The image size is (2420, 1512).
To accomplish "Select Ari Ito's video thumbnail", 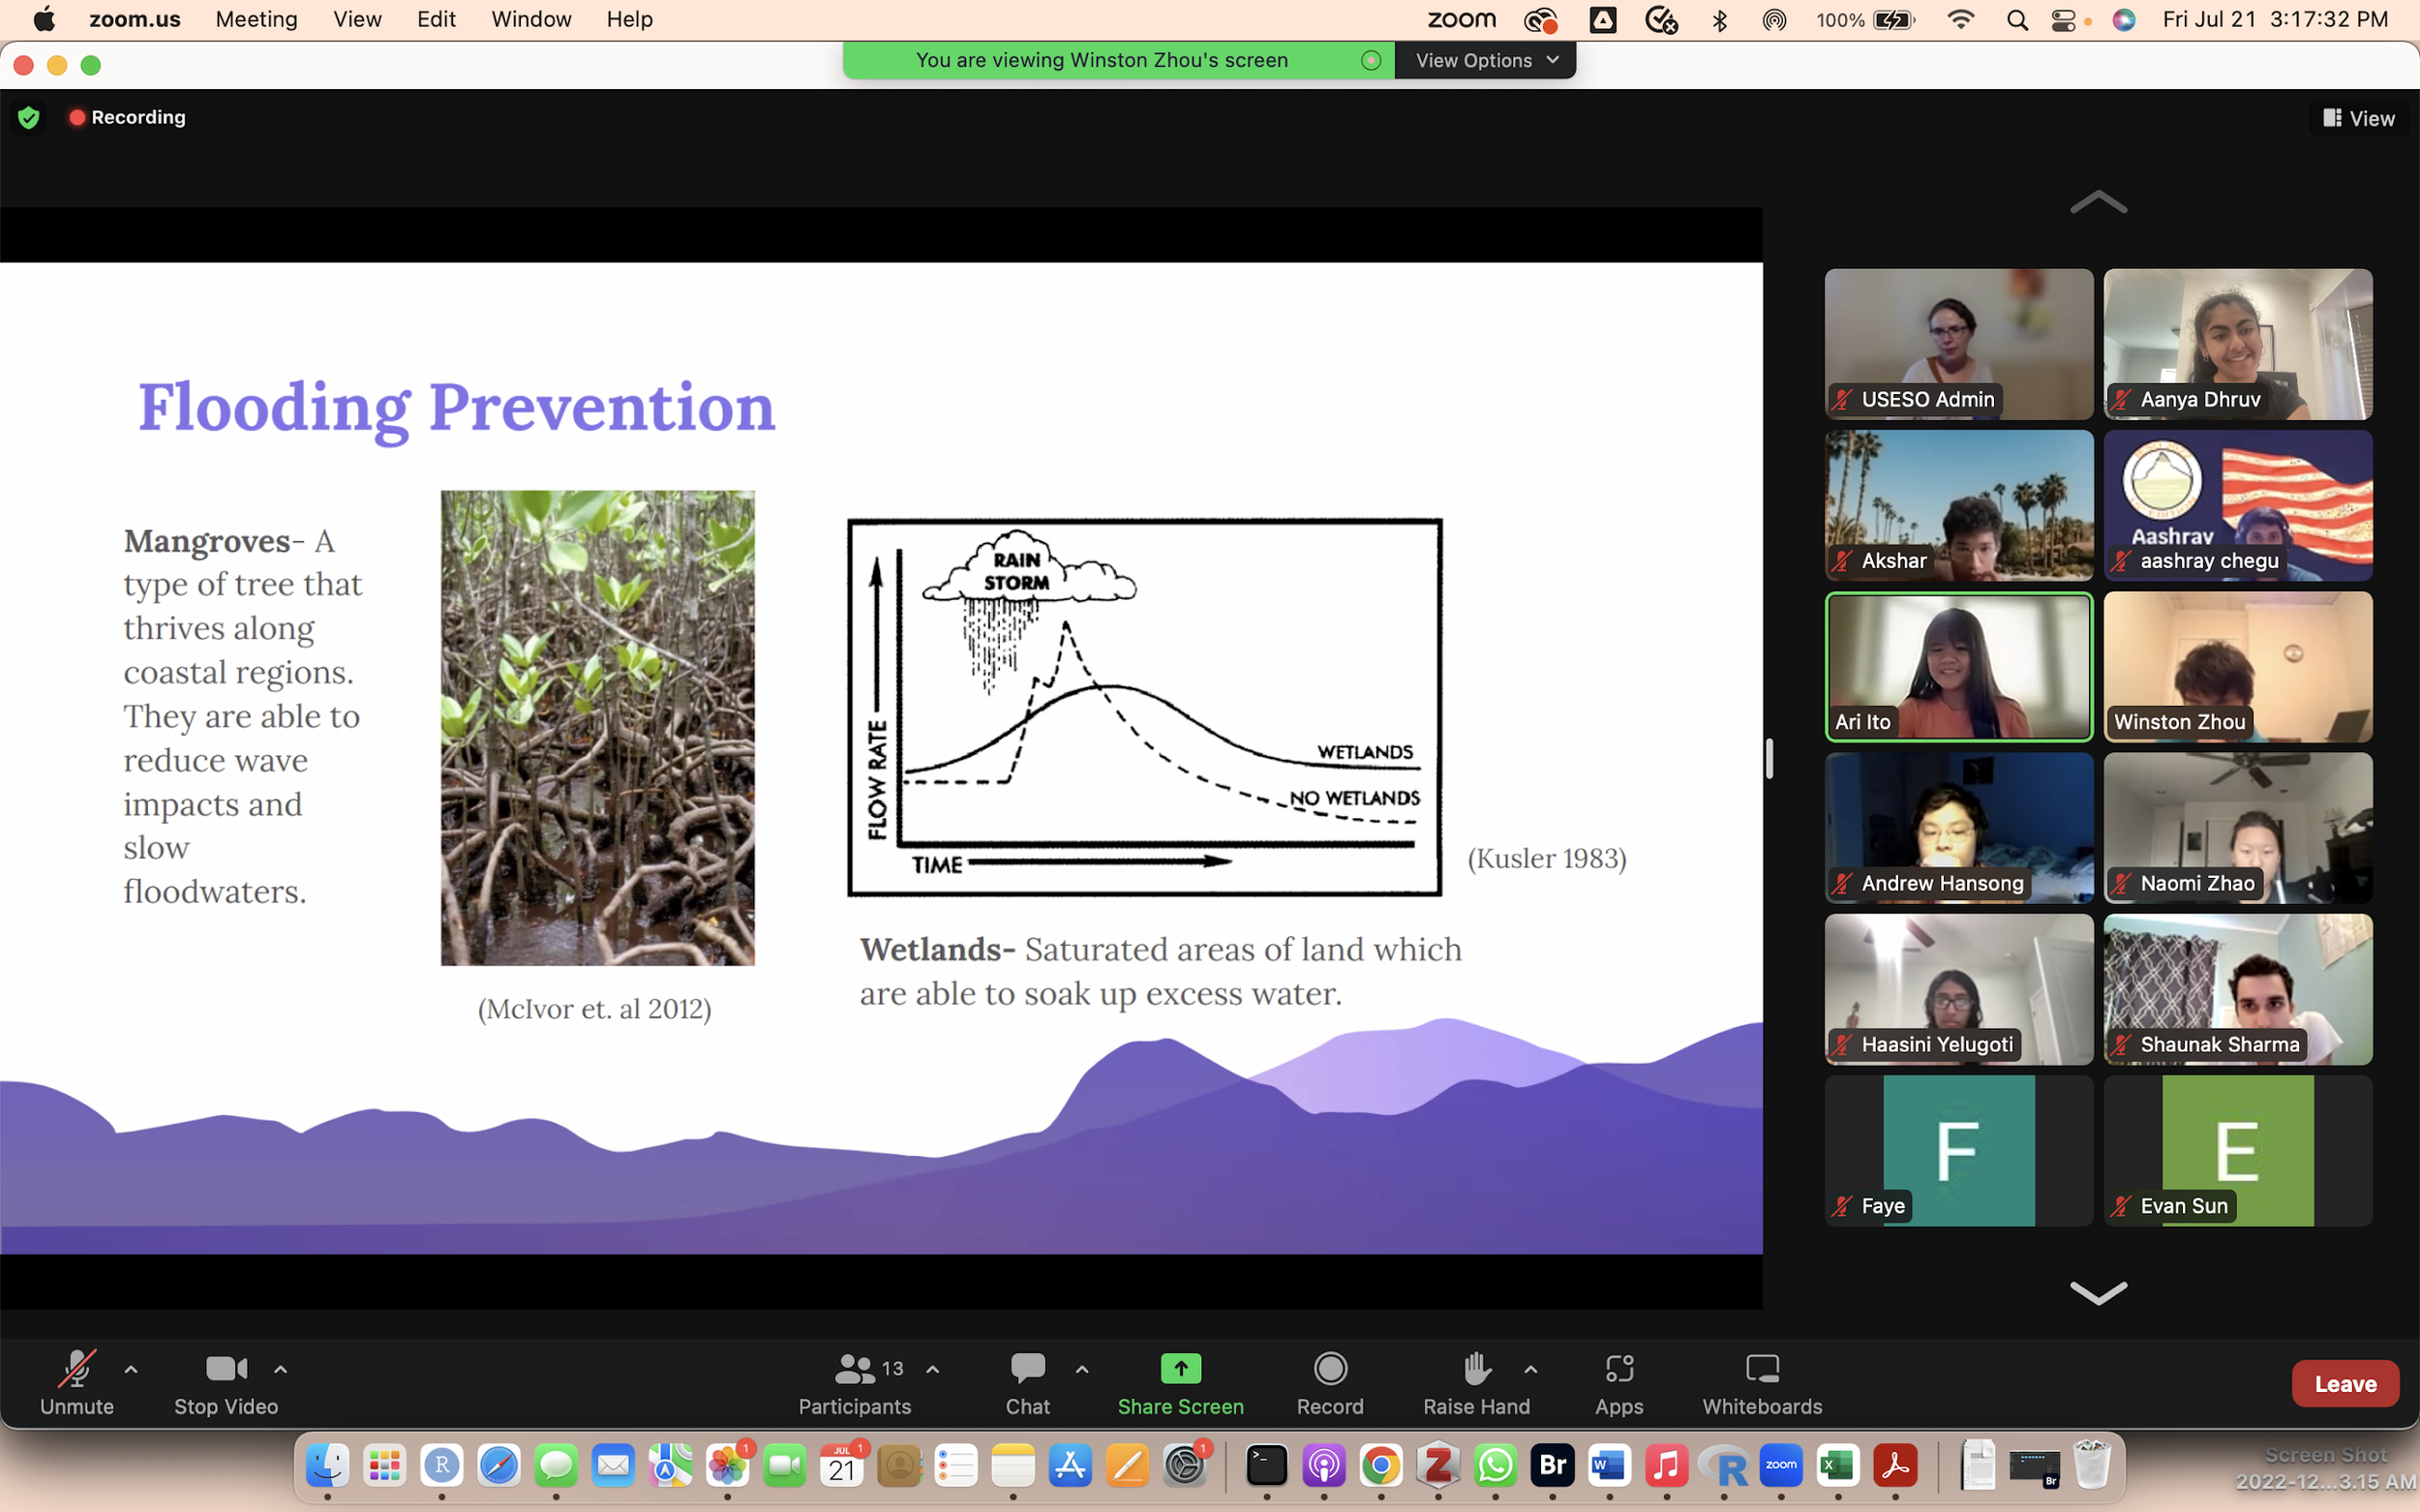I will click(1958, 666).
